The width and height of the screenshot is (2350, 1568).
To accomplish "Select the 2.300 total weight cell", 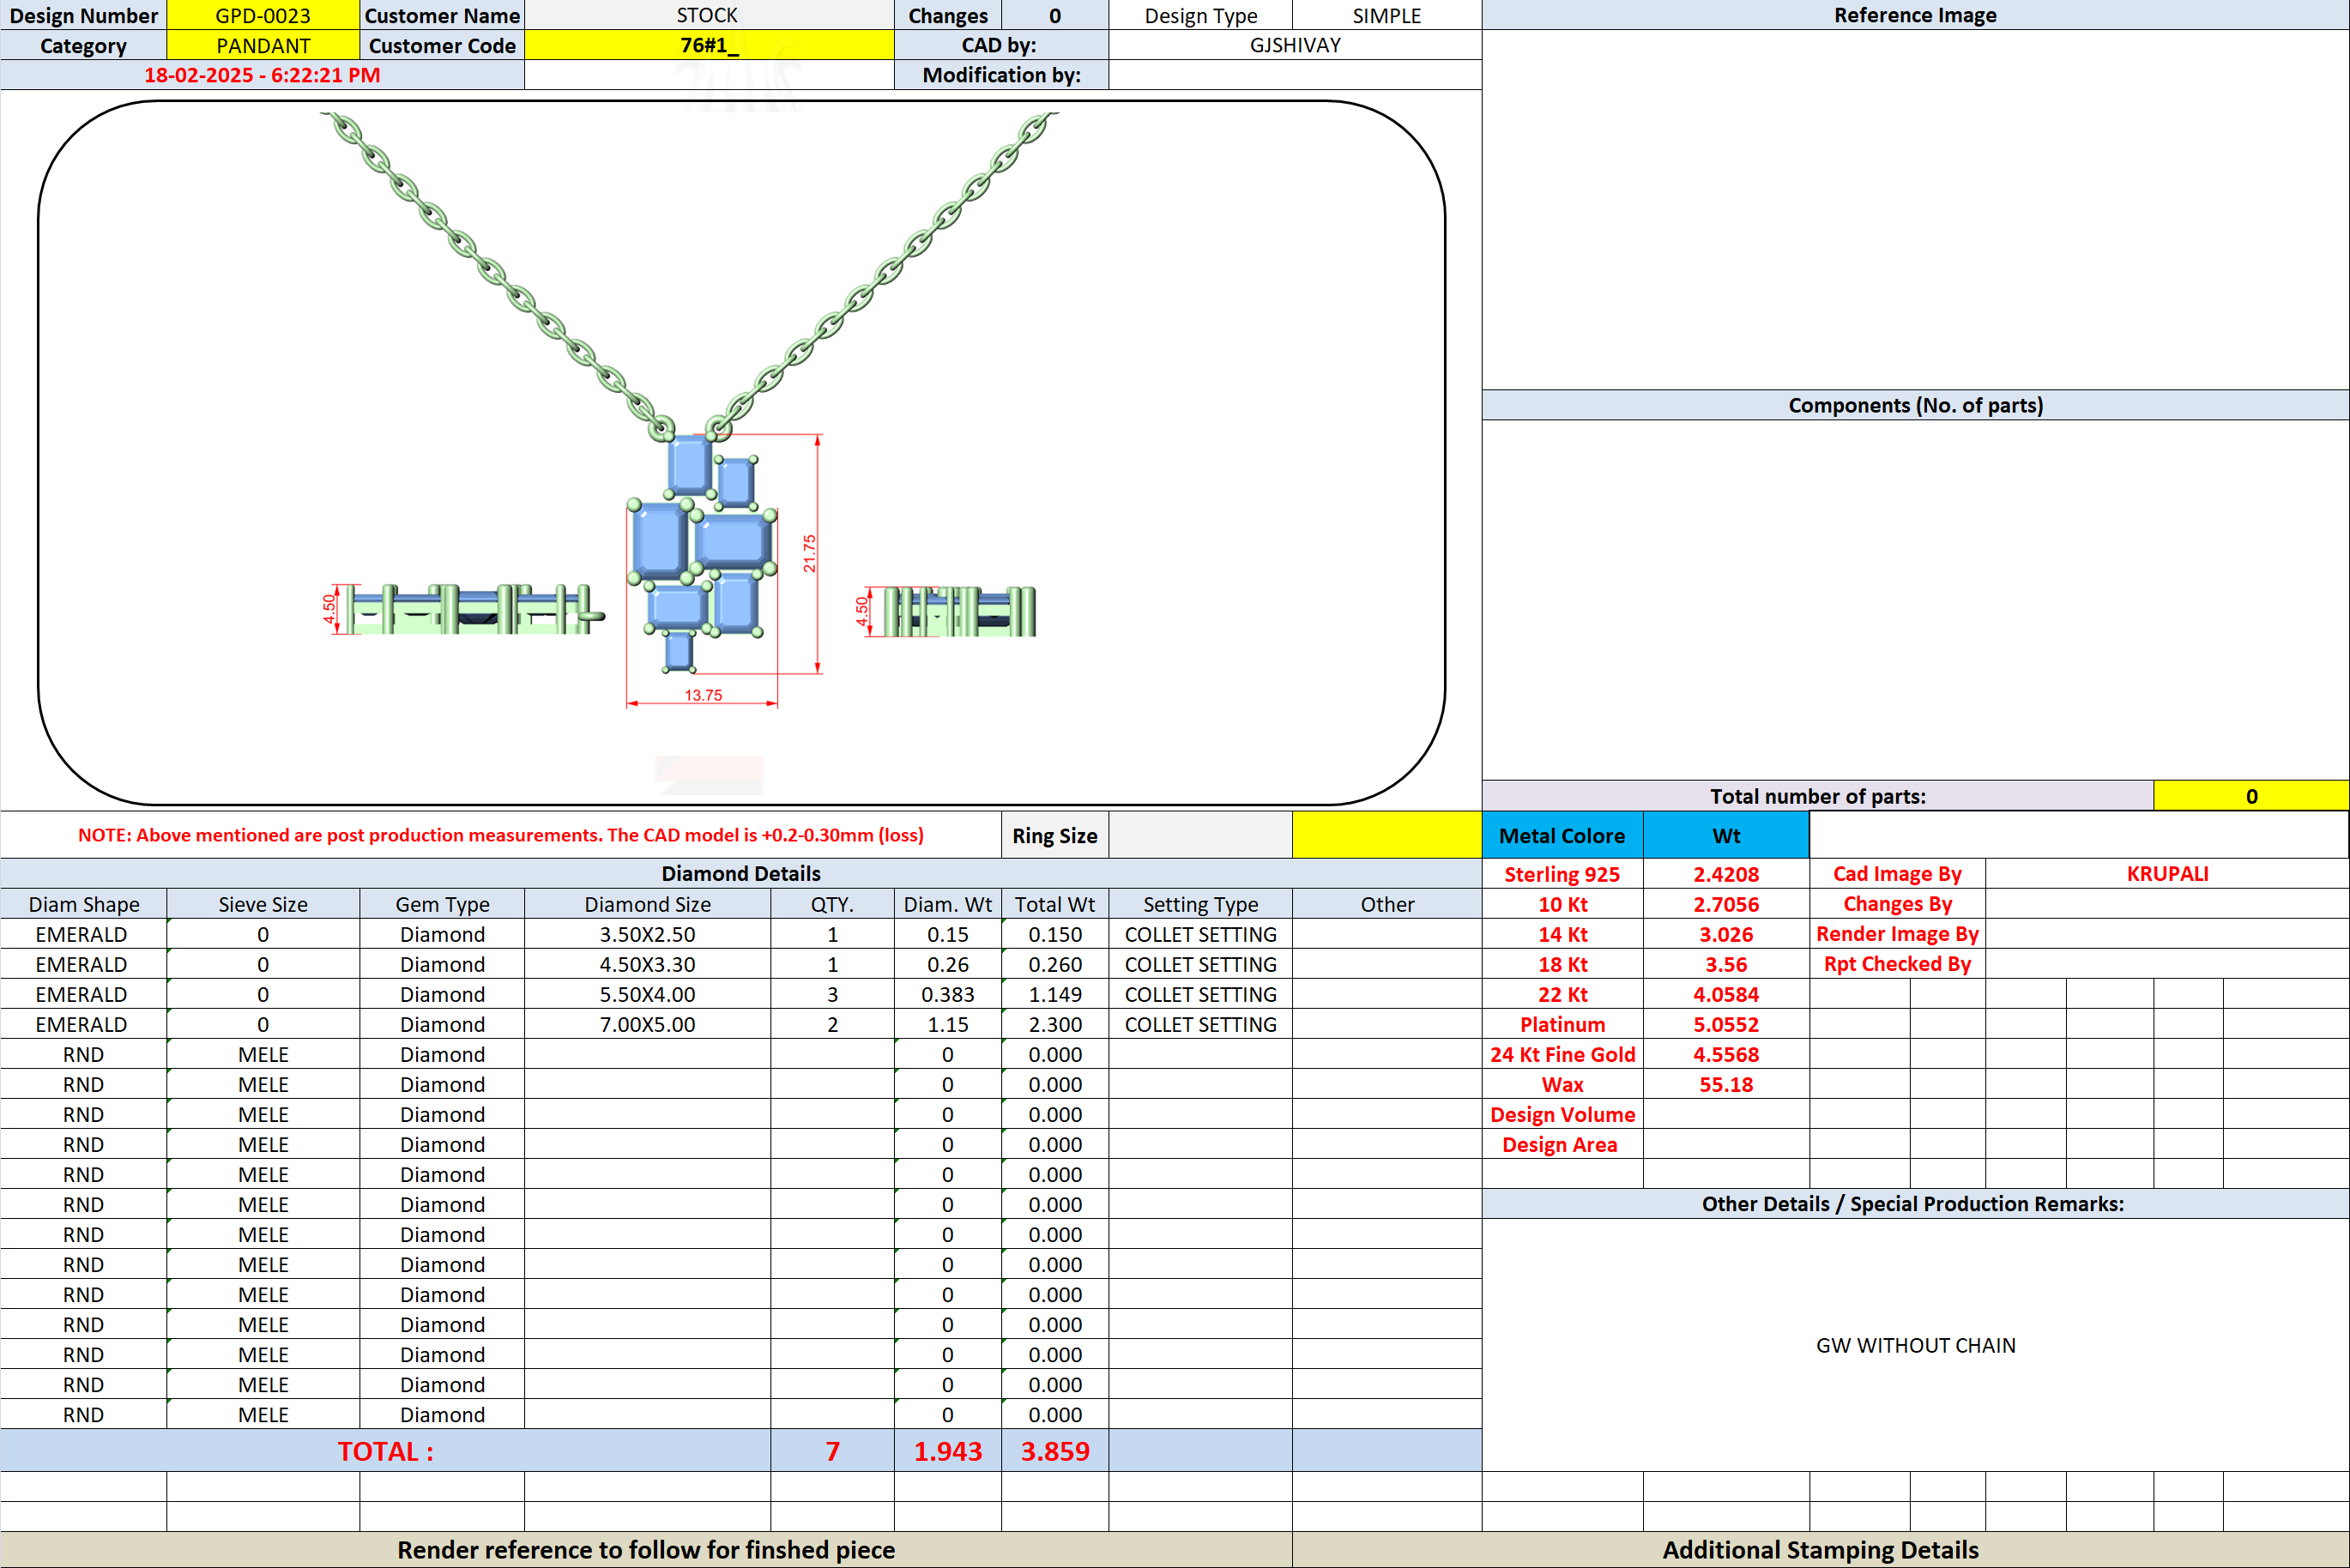I will (x=1055, y=1024).
